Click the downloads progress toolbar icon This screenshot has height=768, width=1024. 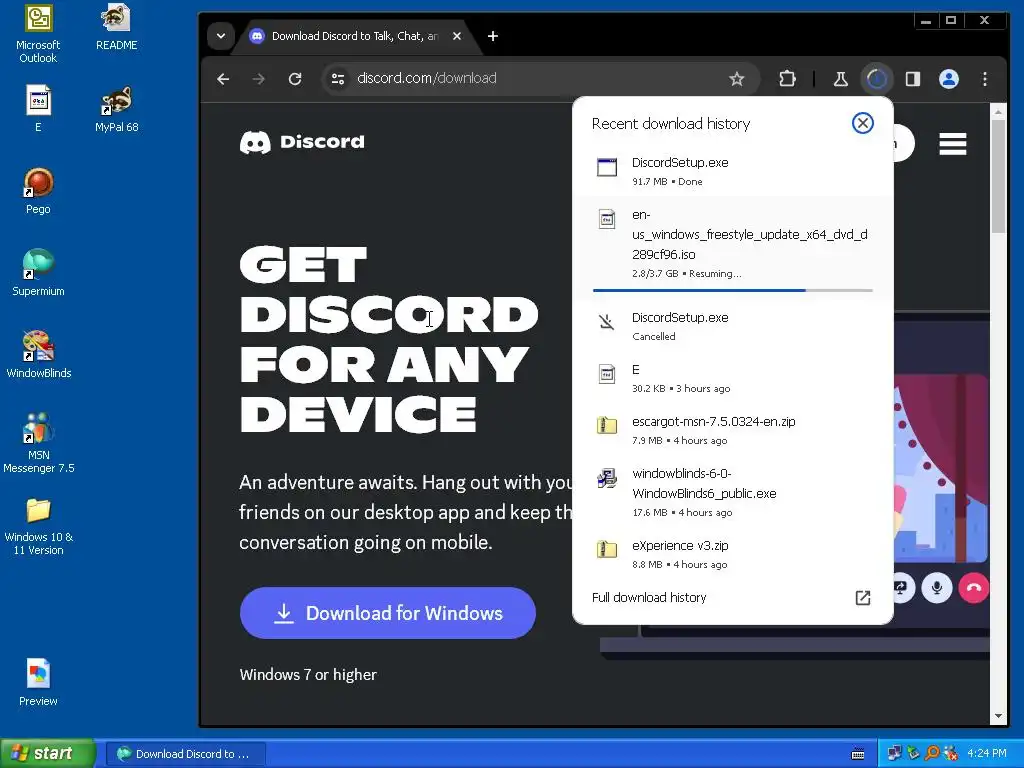point(876,79)
